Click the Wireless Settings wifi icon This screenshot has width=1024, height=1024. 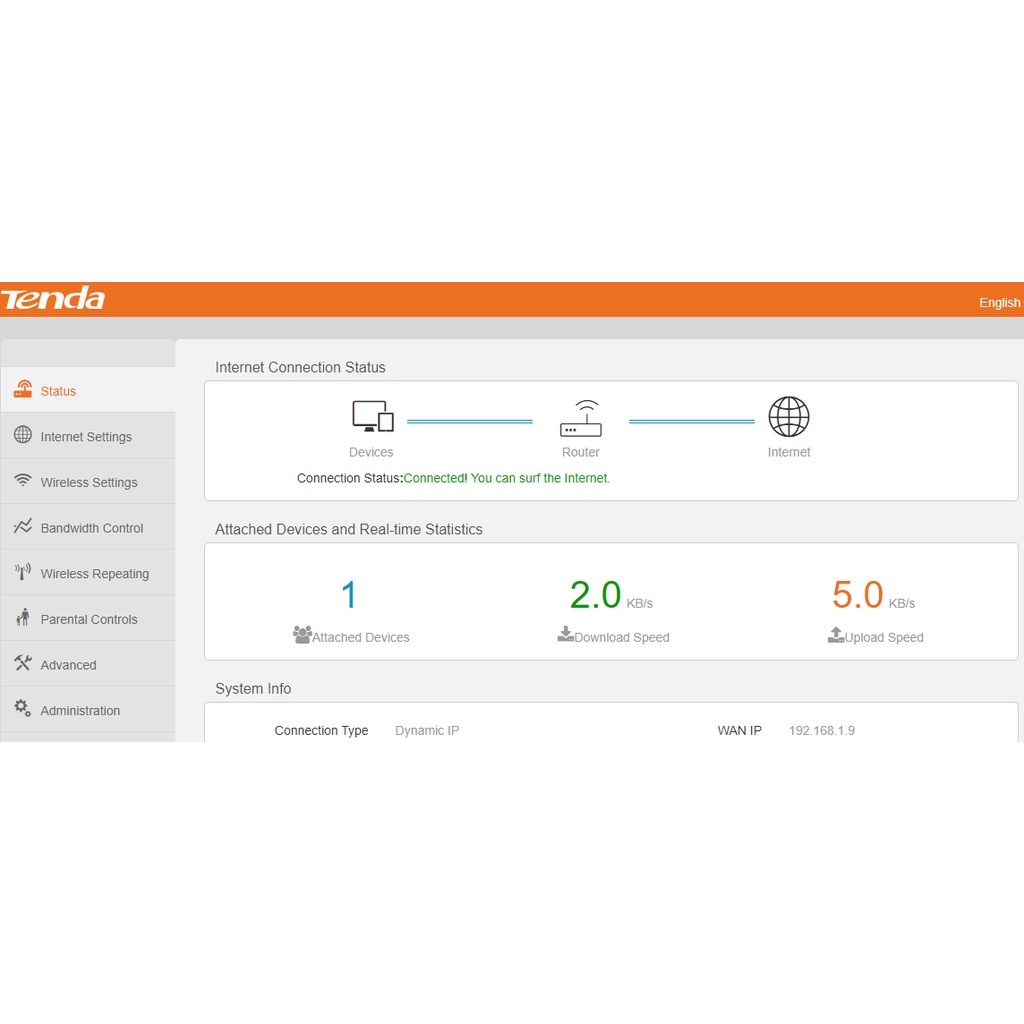pos(22,481)
